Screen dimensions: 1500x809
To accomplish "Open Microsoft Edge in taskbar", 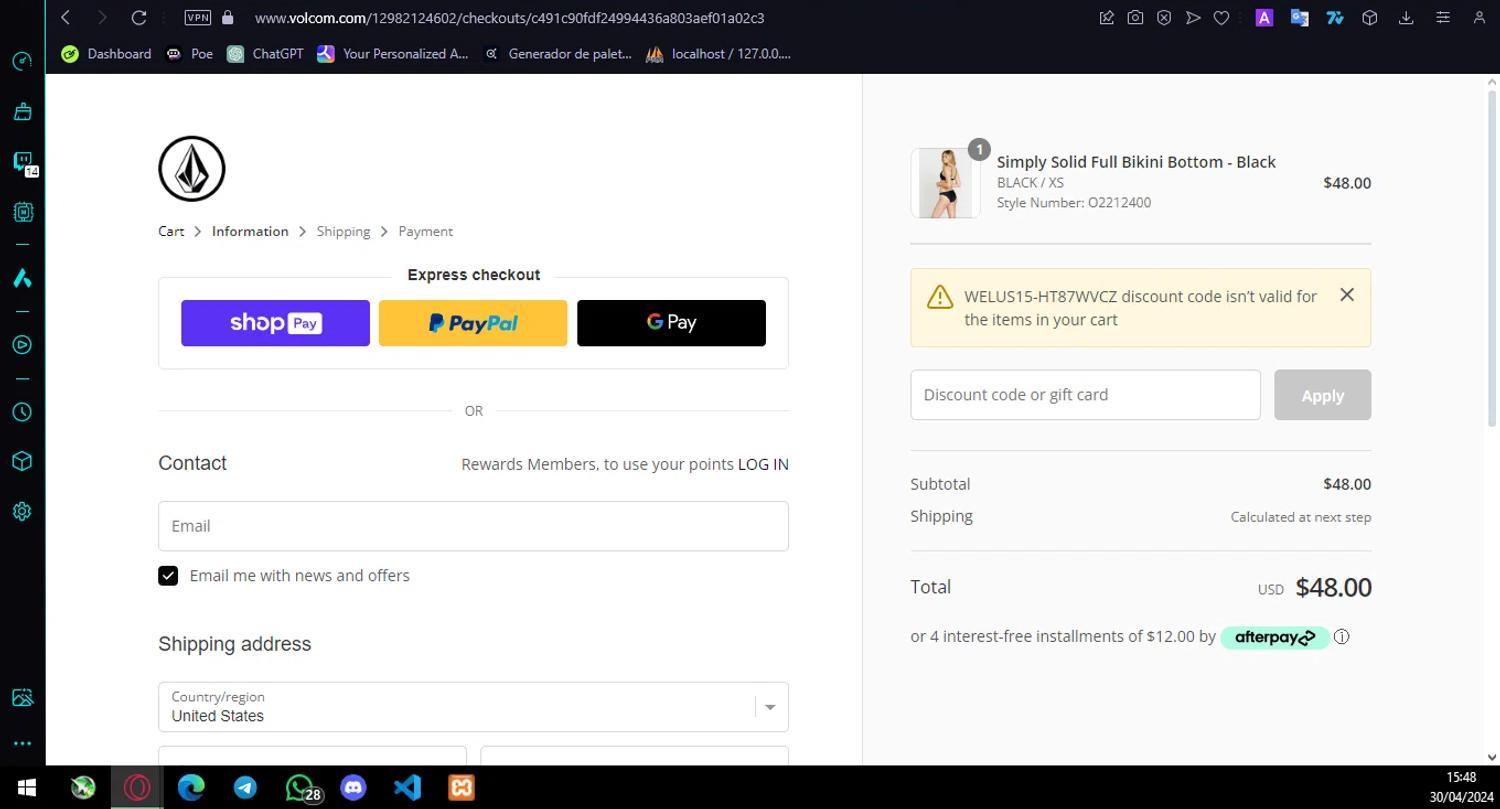I will pos(191,787).
